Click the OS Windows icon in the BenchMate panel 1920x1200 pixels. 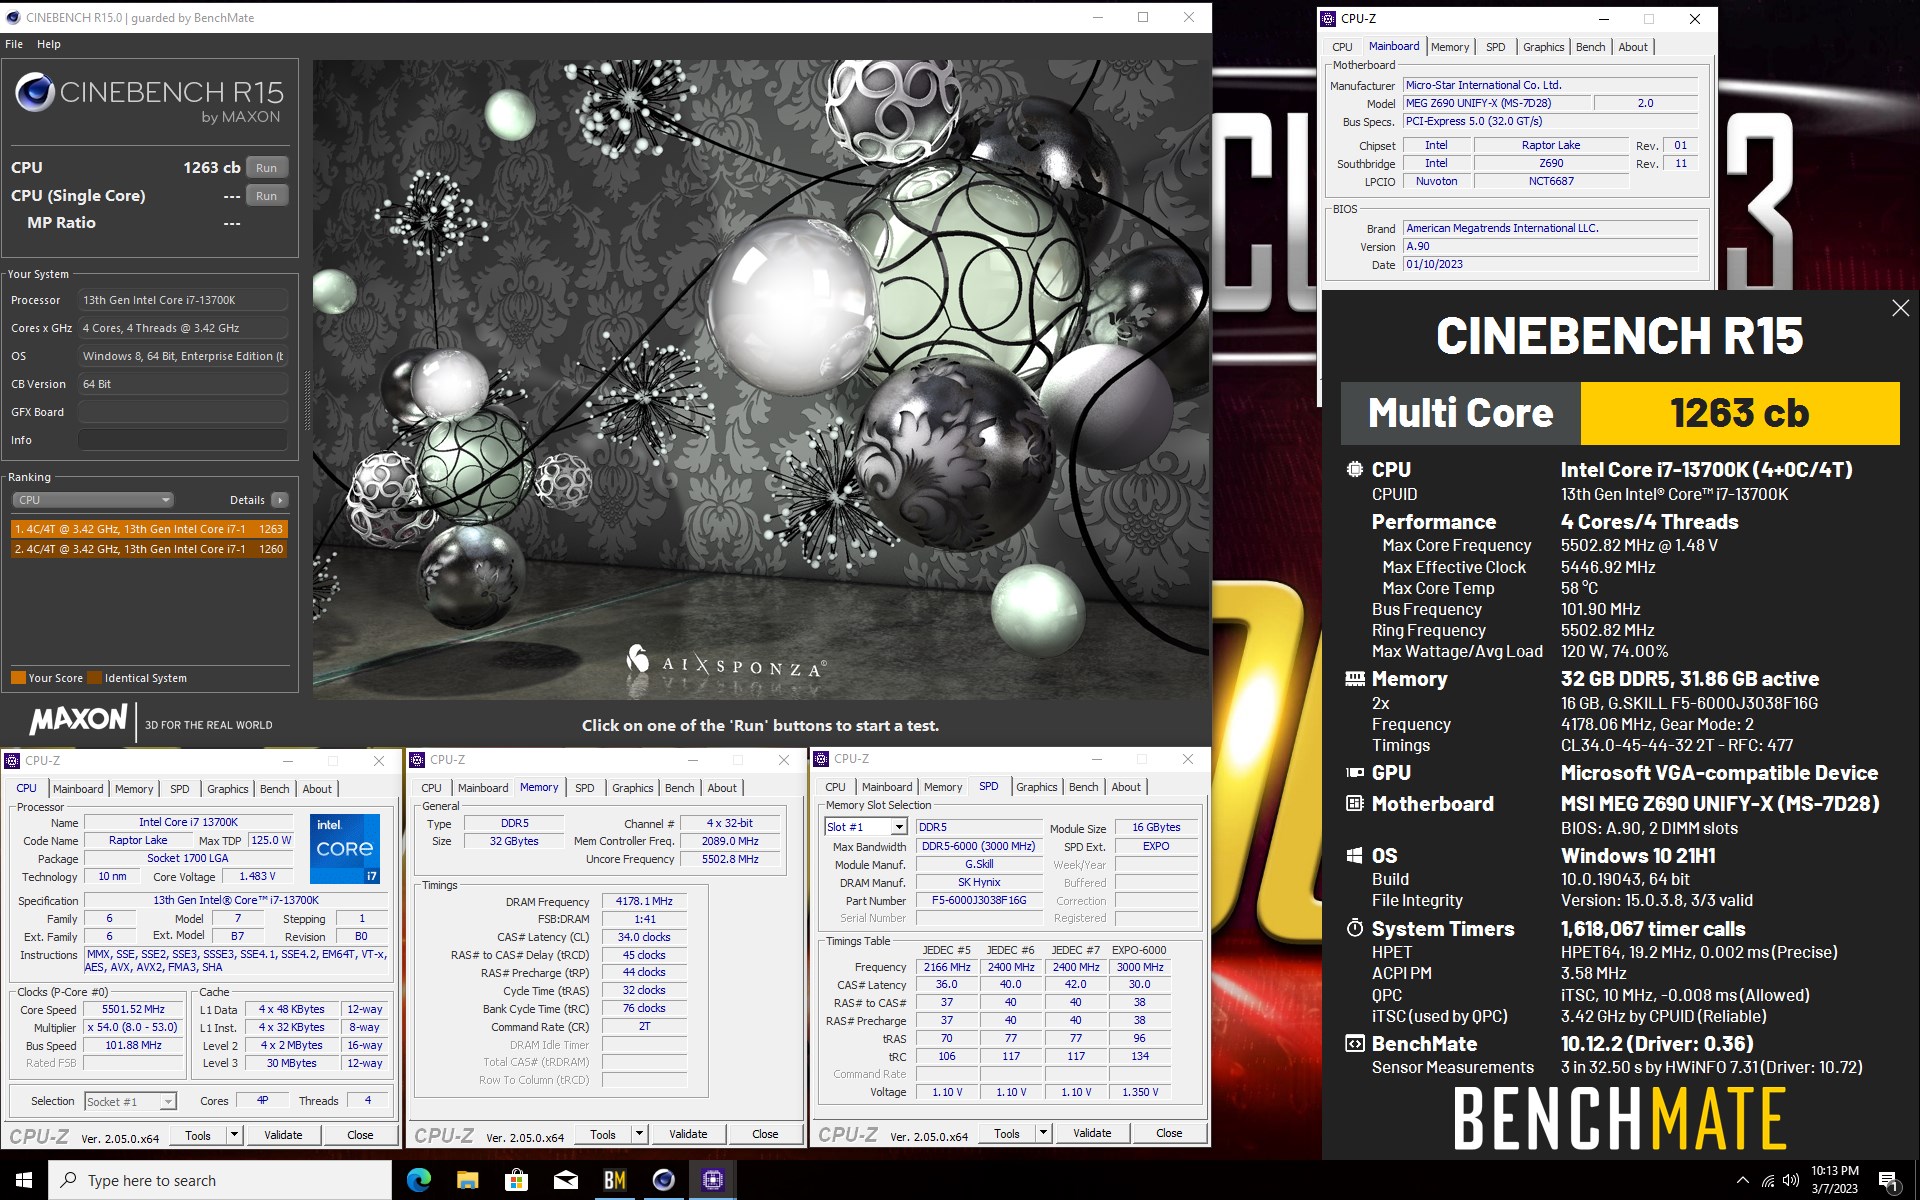[1354, 856]
